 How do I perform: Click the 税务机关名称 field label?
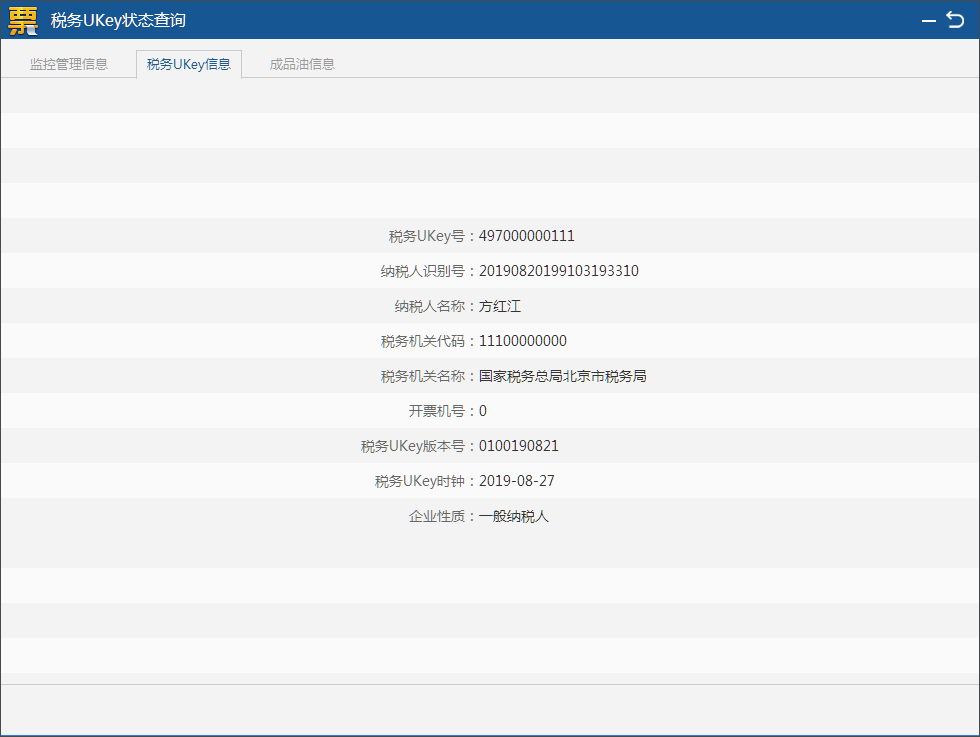[x=423, y=376]
